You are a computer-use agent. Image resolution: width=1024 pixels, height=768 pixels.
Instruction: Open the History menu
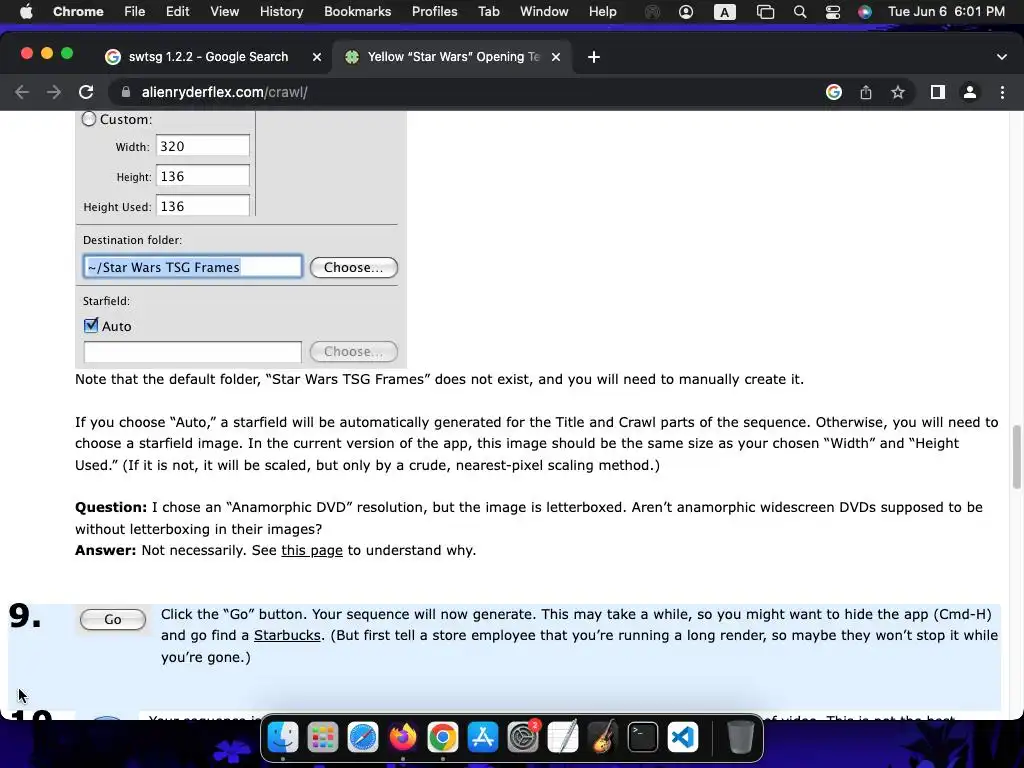click(x=281, y=11)
